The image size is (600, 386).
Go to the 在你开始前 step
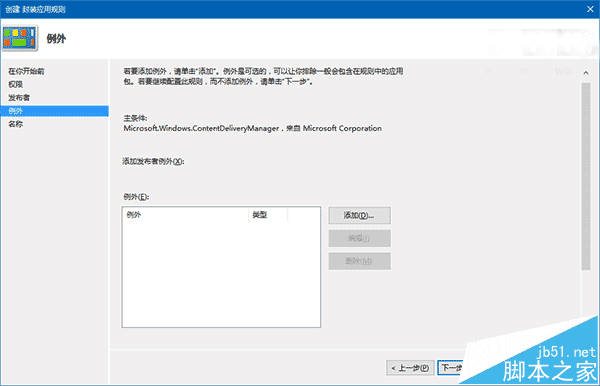pyautogui.click(x=26, y=71)
